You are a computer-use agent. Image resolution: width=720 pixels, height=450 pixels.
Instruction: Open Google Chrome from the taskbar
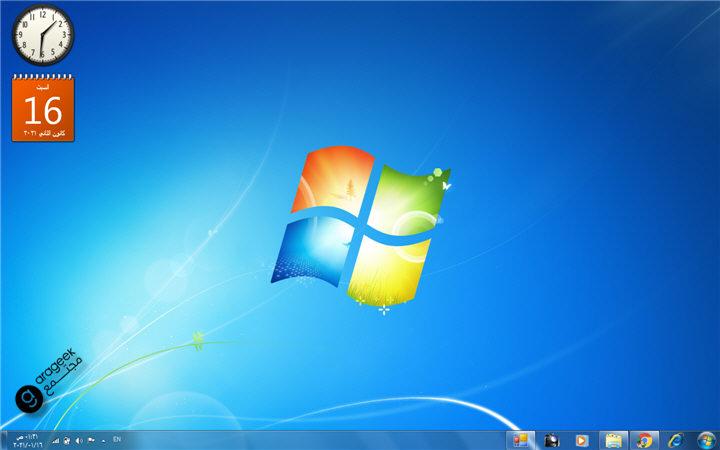click(644, 440)
